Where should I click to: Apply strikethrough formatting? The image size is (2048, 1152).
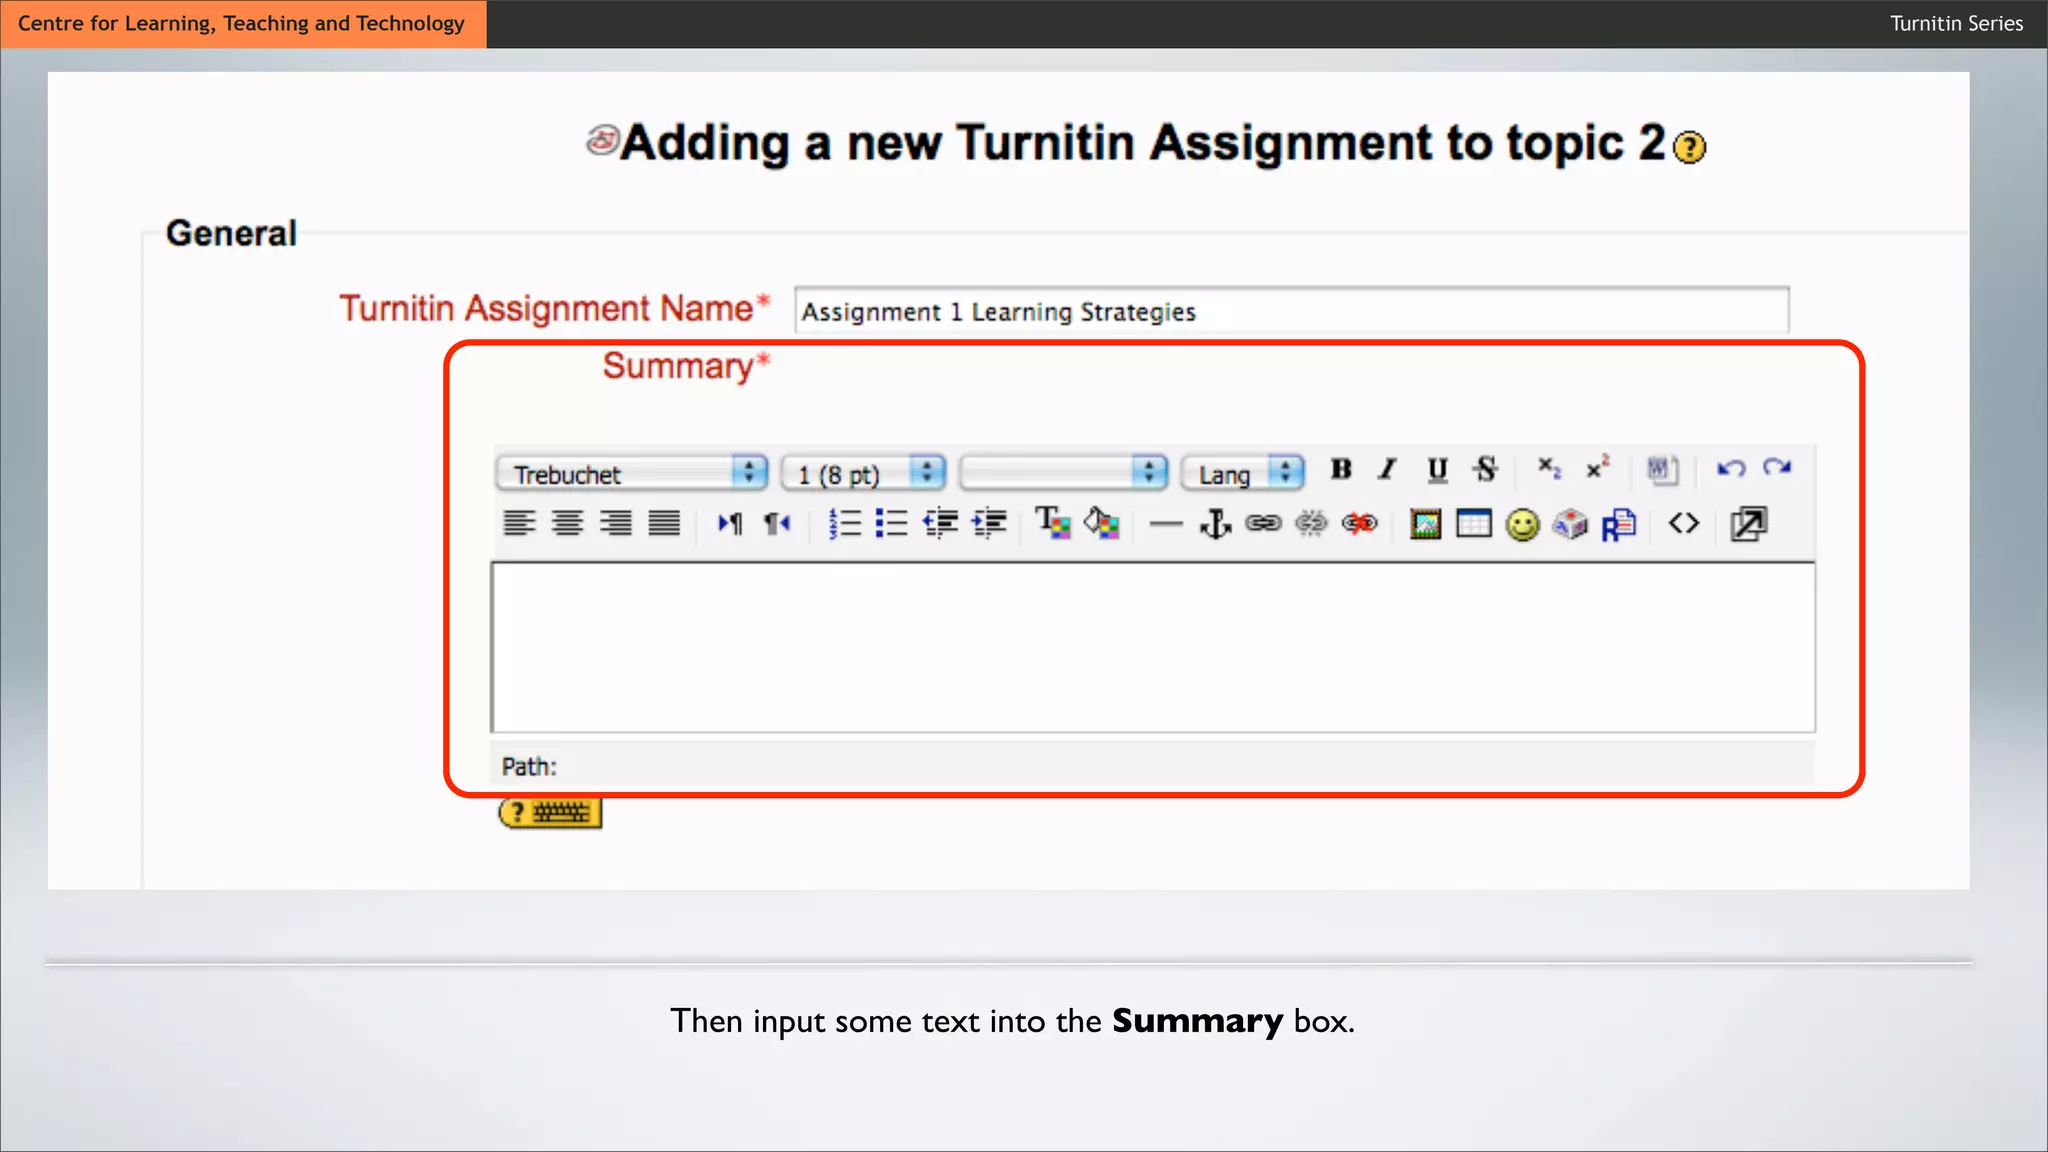click(x=1485, y=469)
